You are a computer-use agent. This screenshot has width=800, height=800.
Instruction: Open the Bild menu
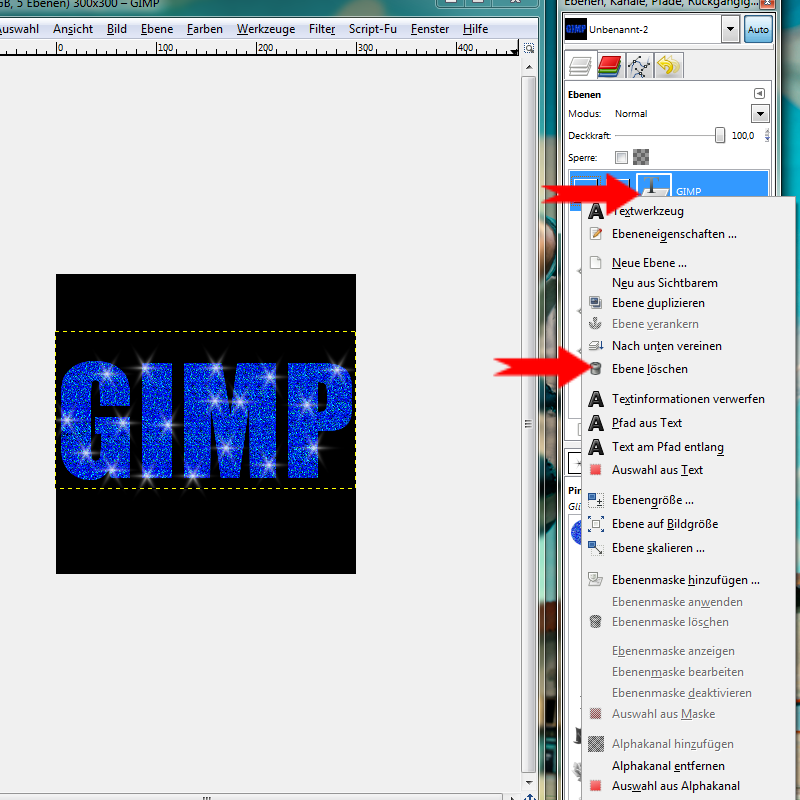tap(117, 29)
